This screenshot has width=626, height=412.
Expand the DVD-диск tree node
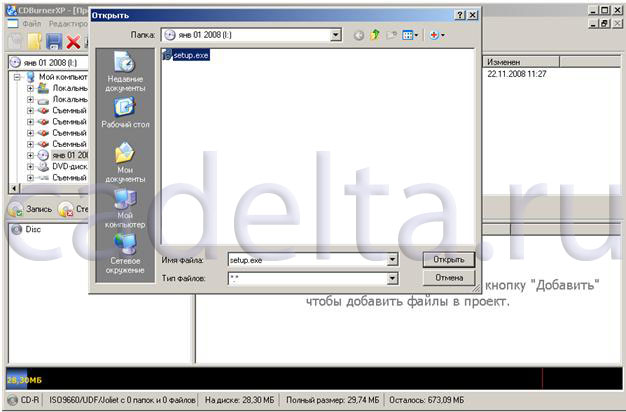pyautogui.click(x=31, y=166)
